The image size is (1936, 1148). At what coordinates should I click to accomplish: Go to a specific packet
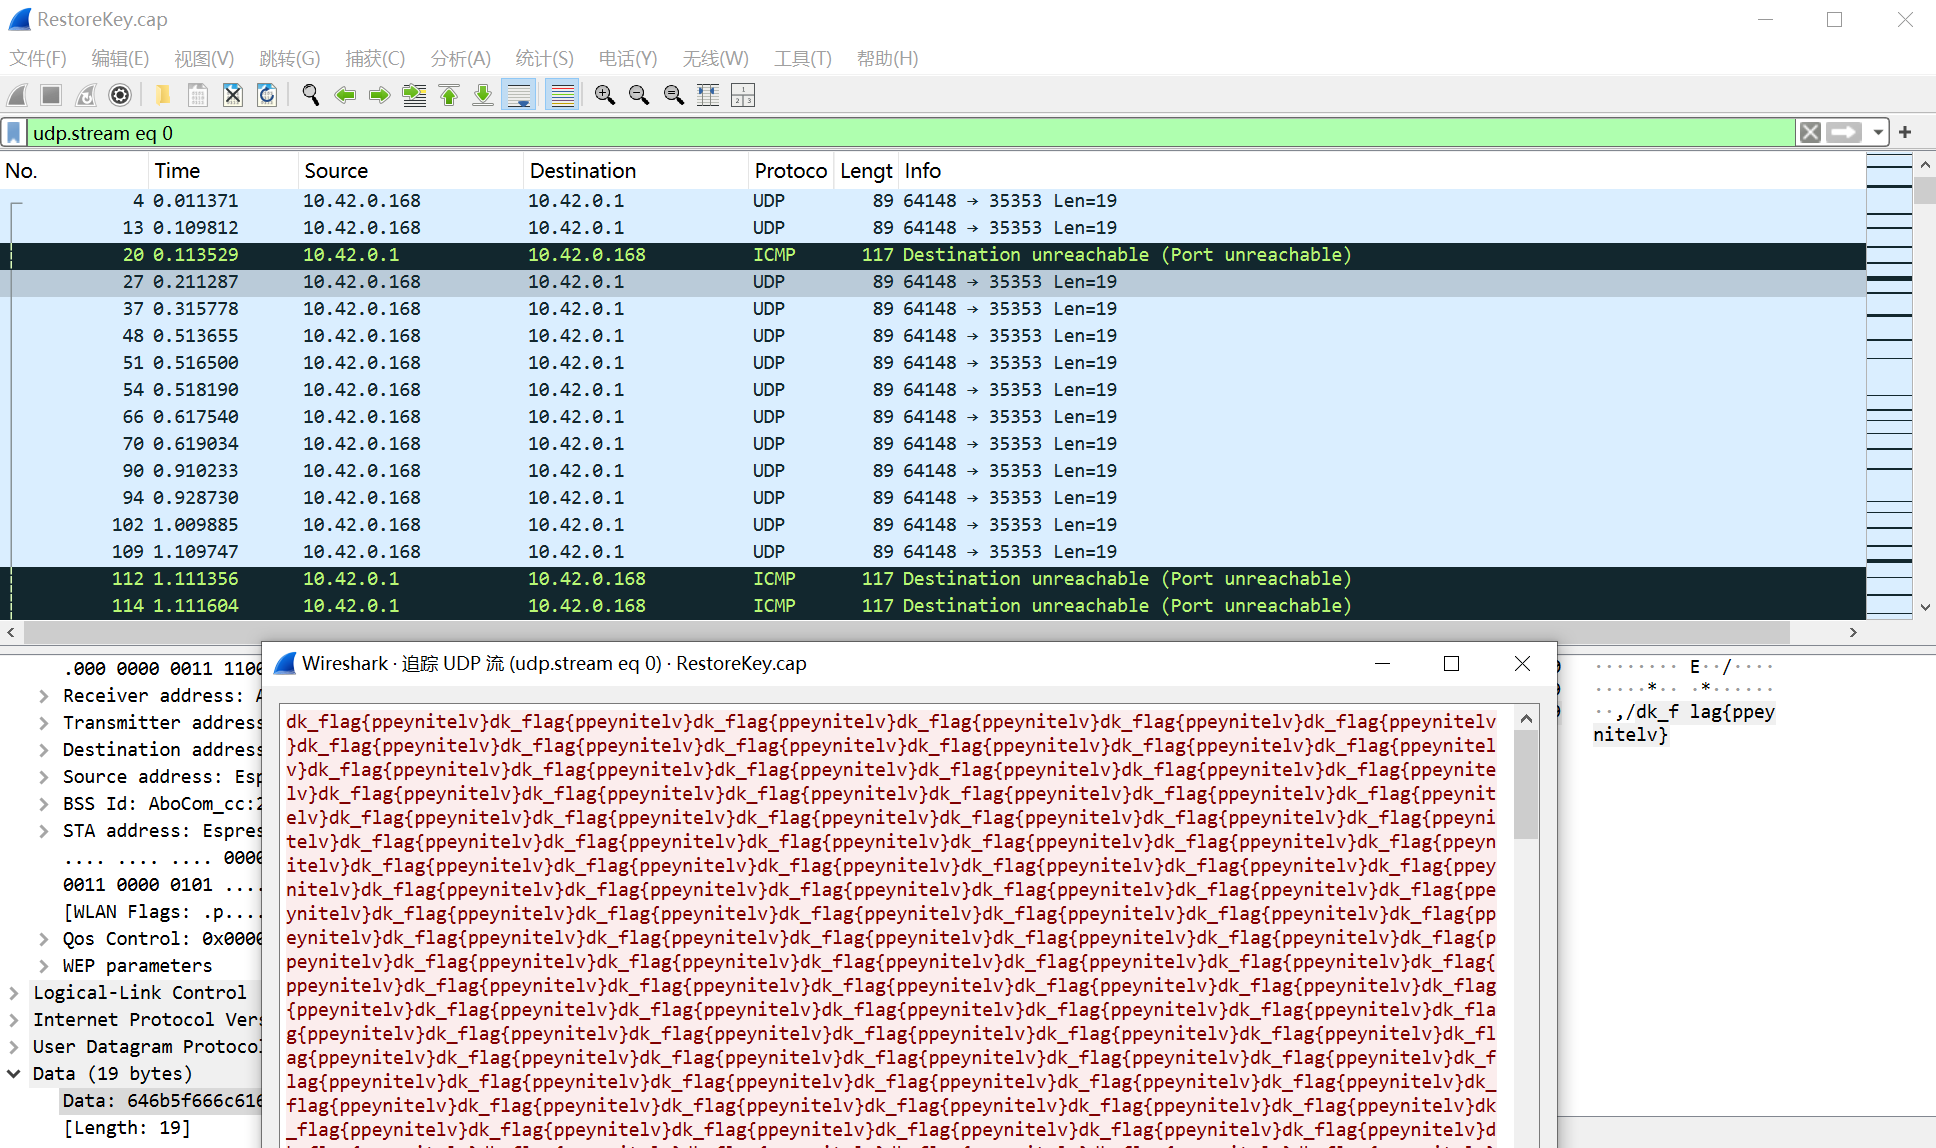[x=414, y=95]
